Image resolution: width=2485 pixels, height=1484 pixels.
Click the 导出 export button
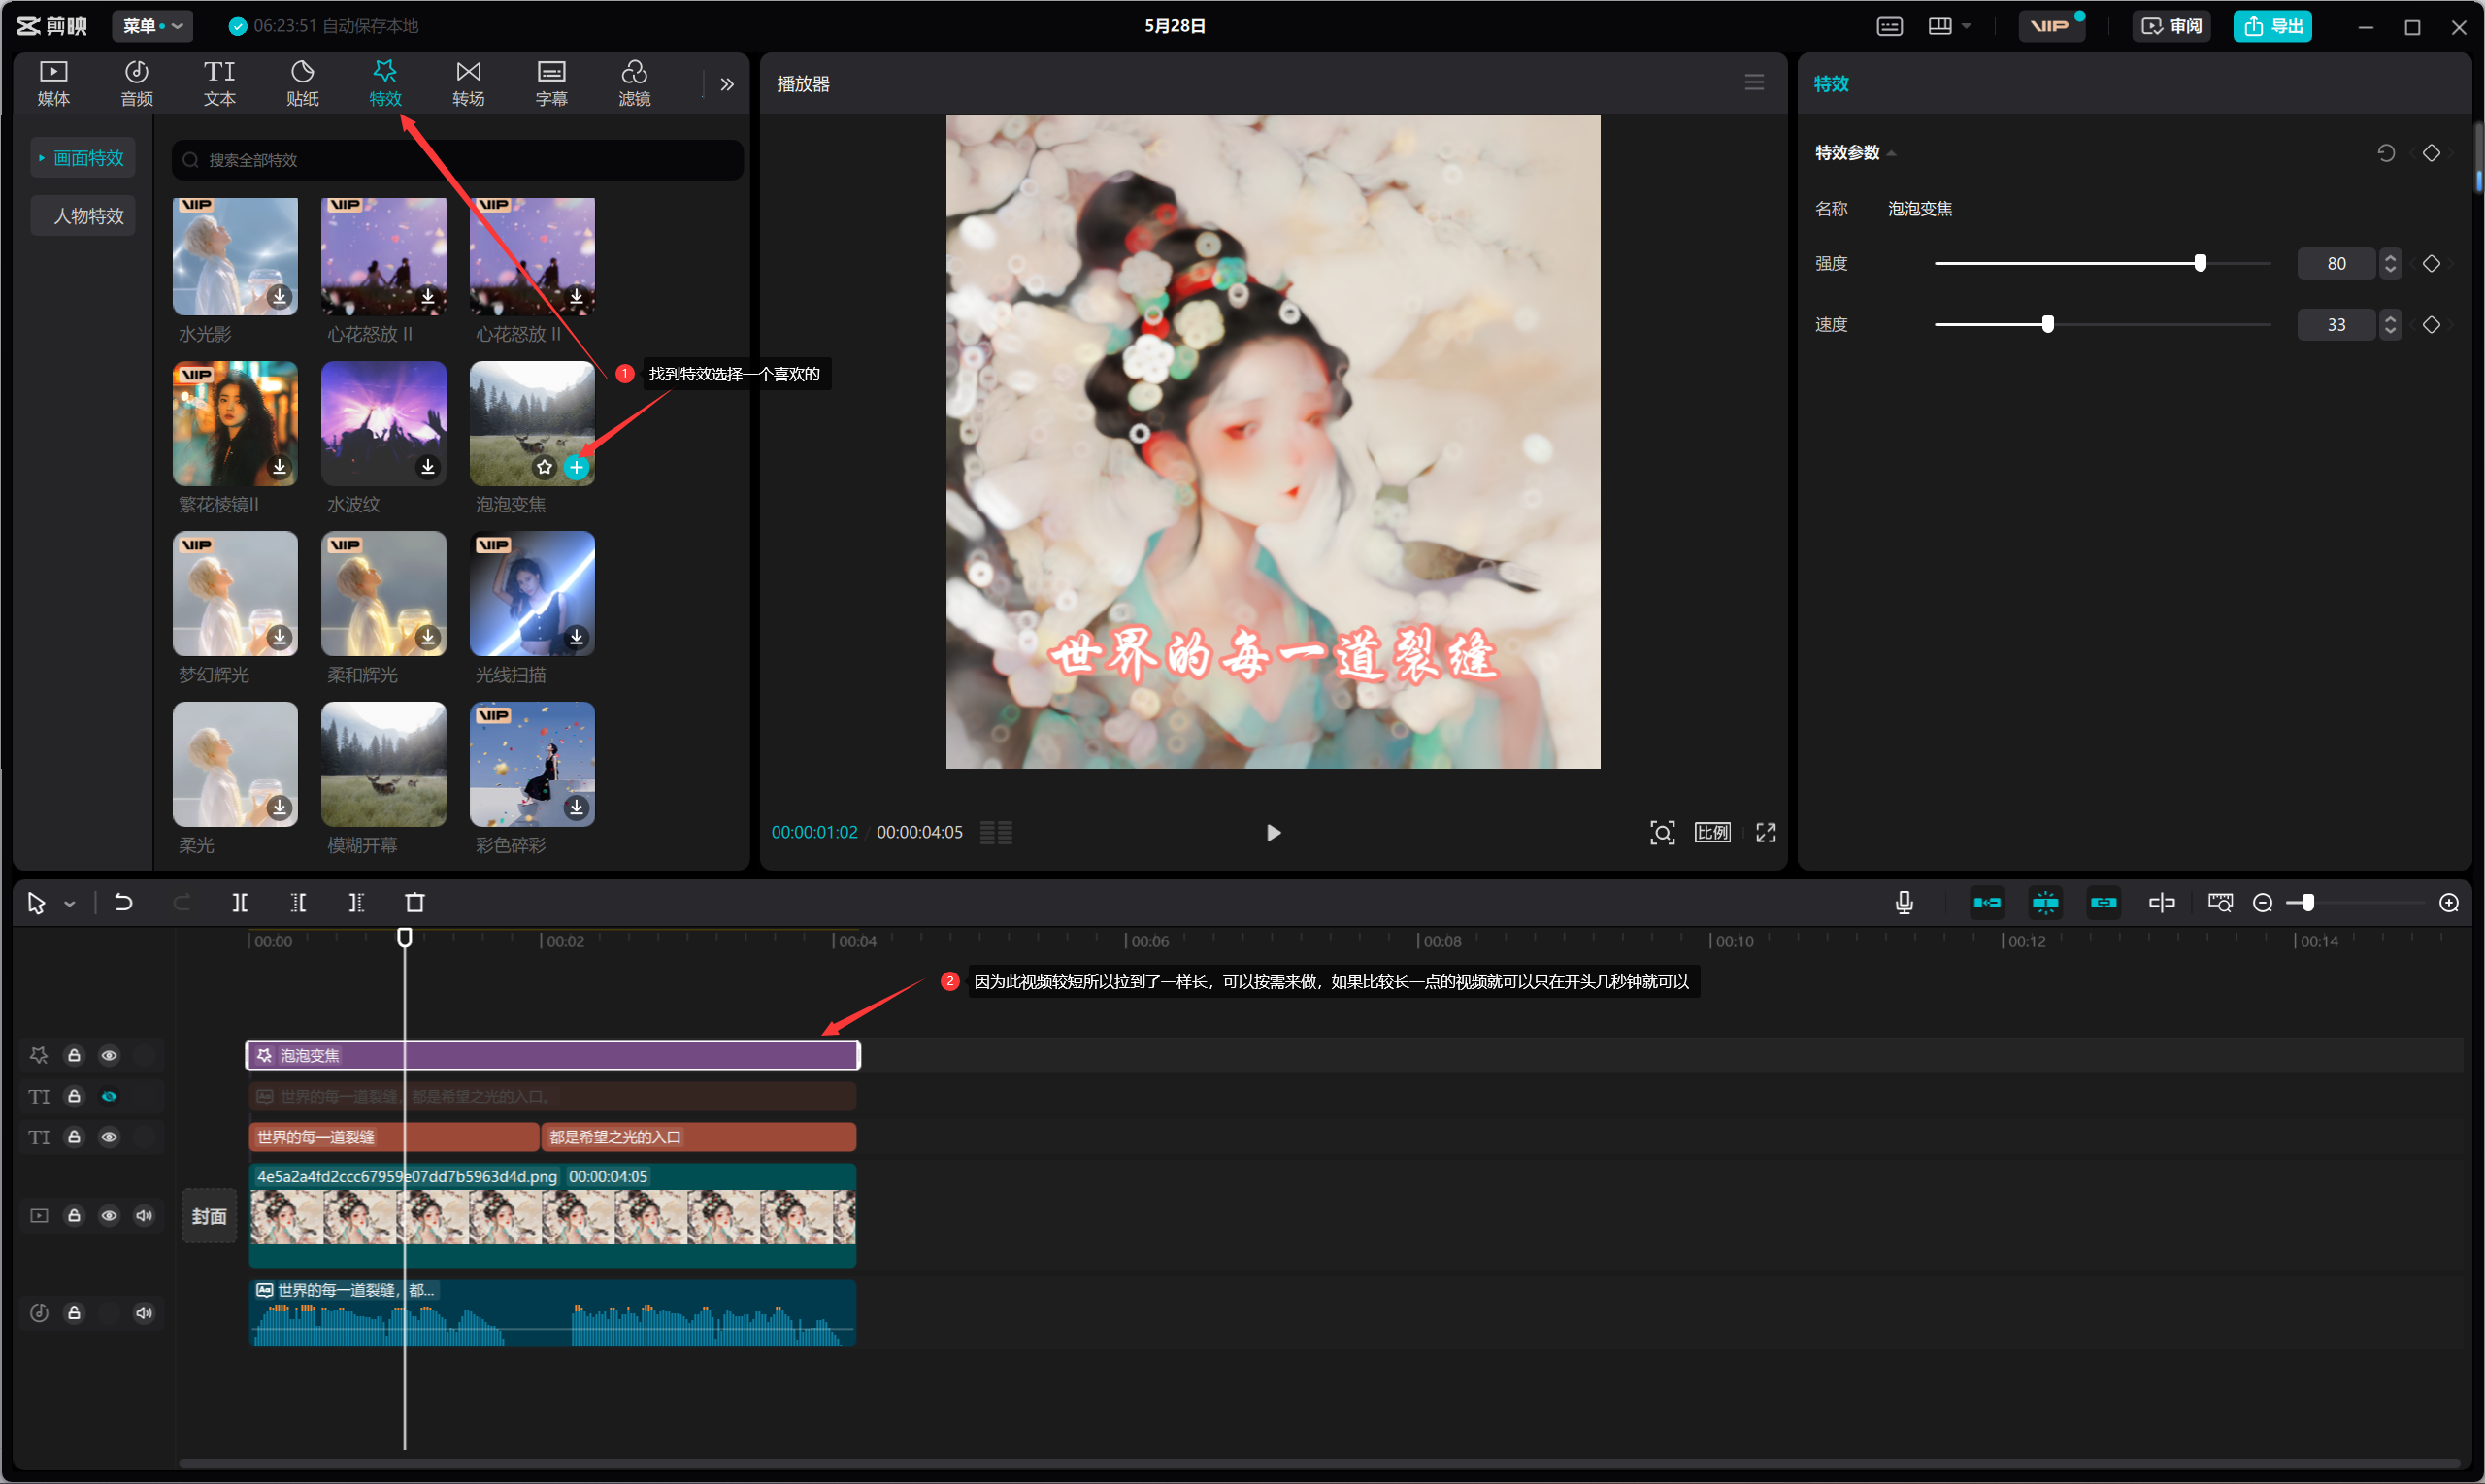(2271, 25)
